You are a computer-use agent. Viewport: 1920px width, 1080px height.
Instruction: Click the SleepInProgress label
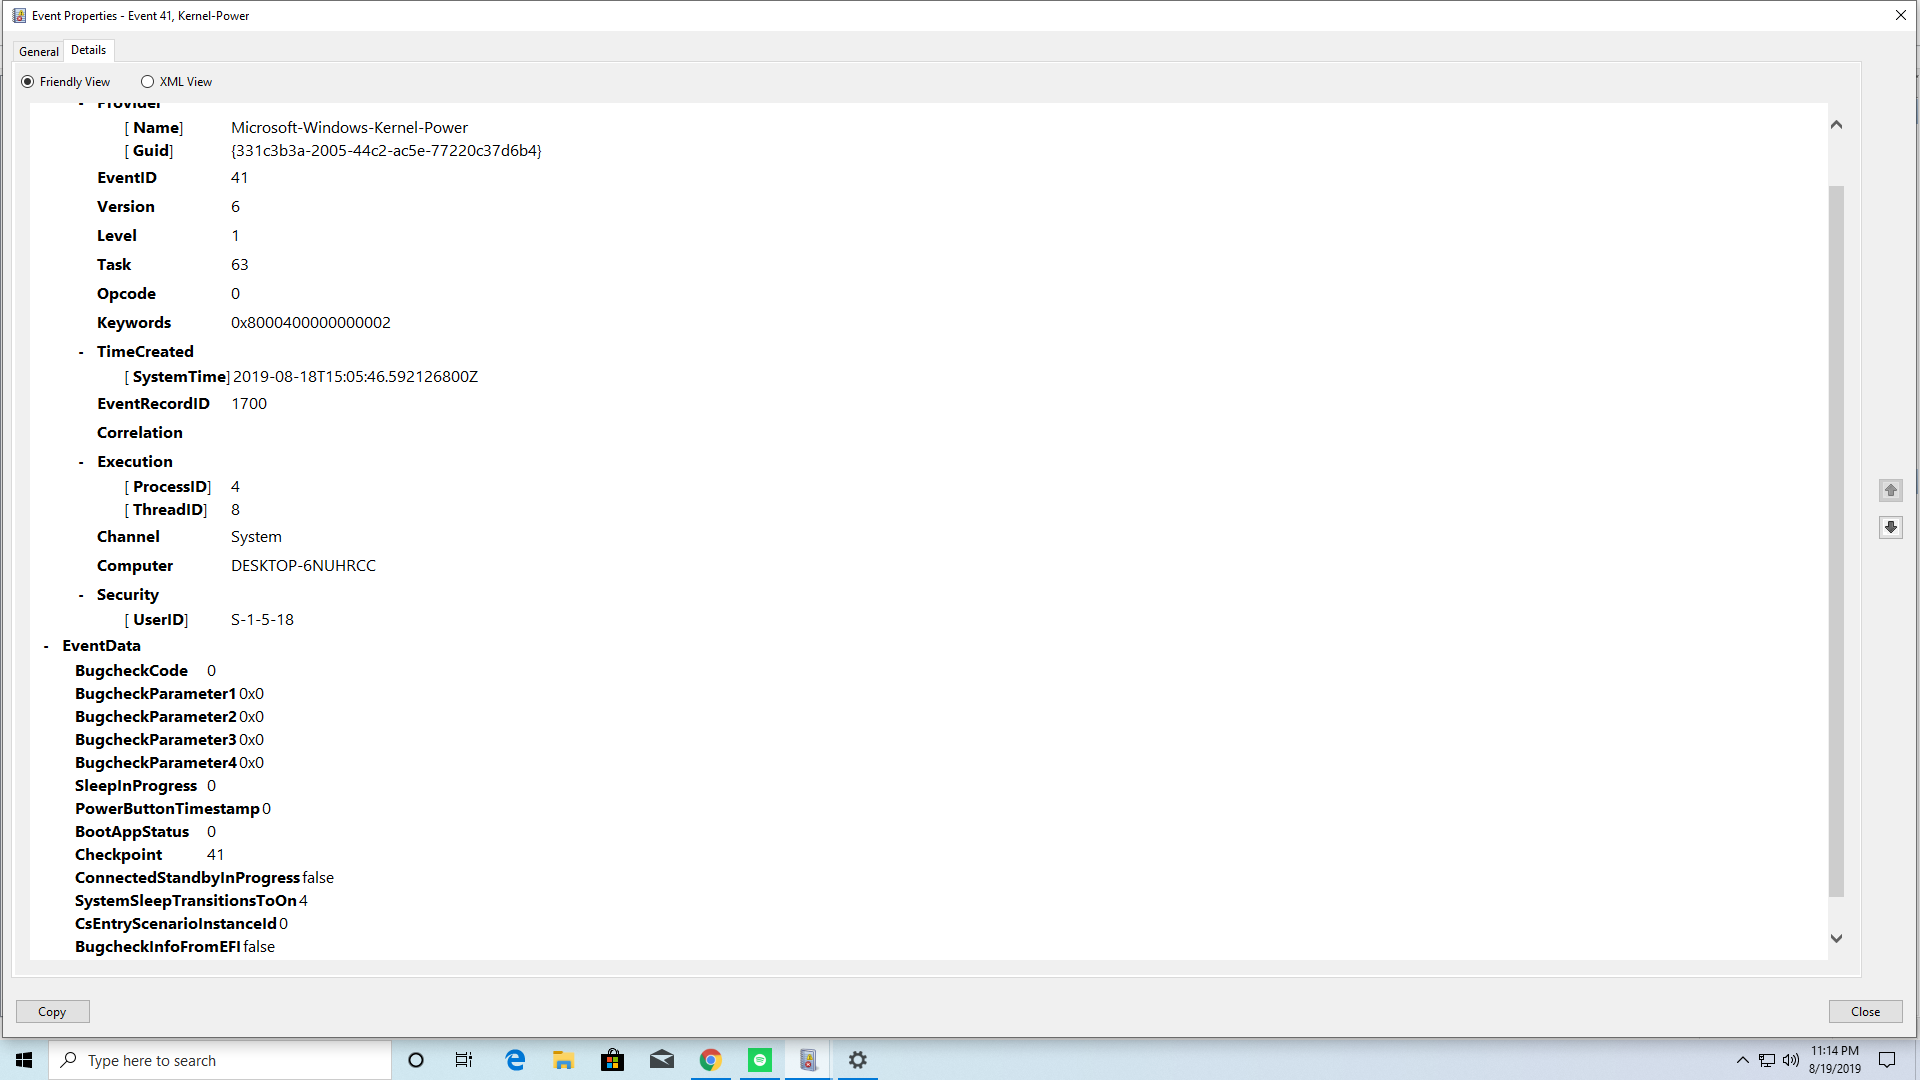(136, 786)
